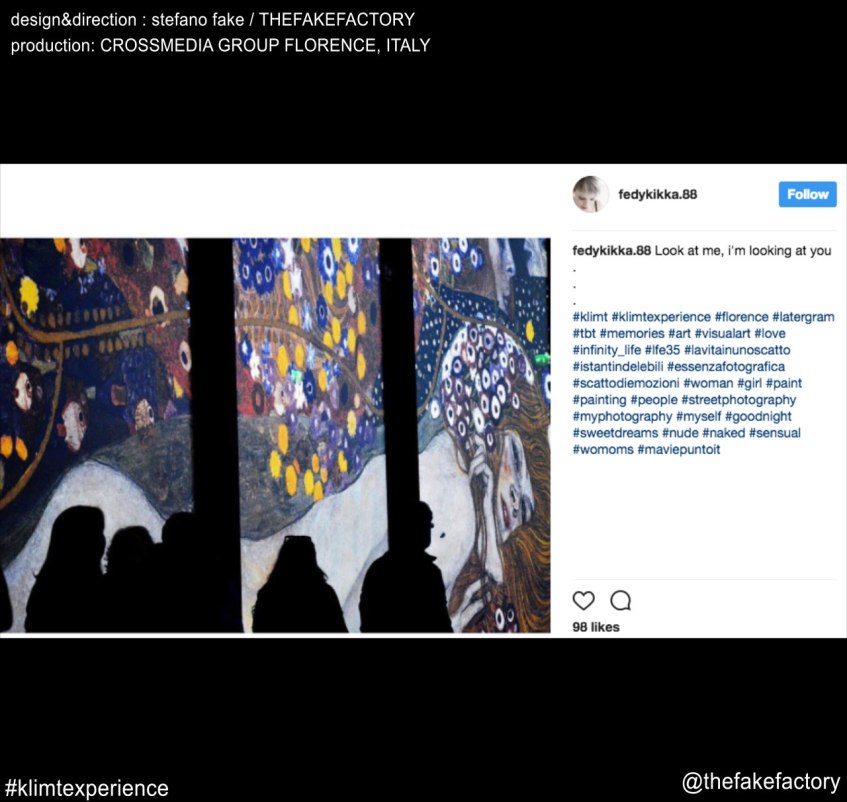Open fedykikka.88 profile avatar
This screenshot has width=847, height=802.
[x=590, y=194]
